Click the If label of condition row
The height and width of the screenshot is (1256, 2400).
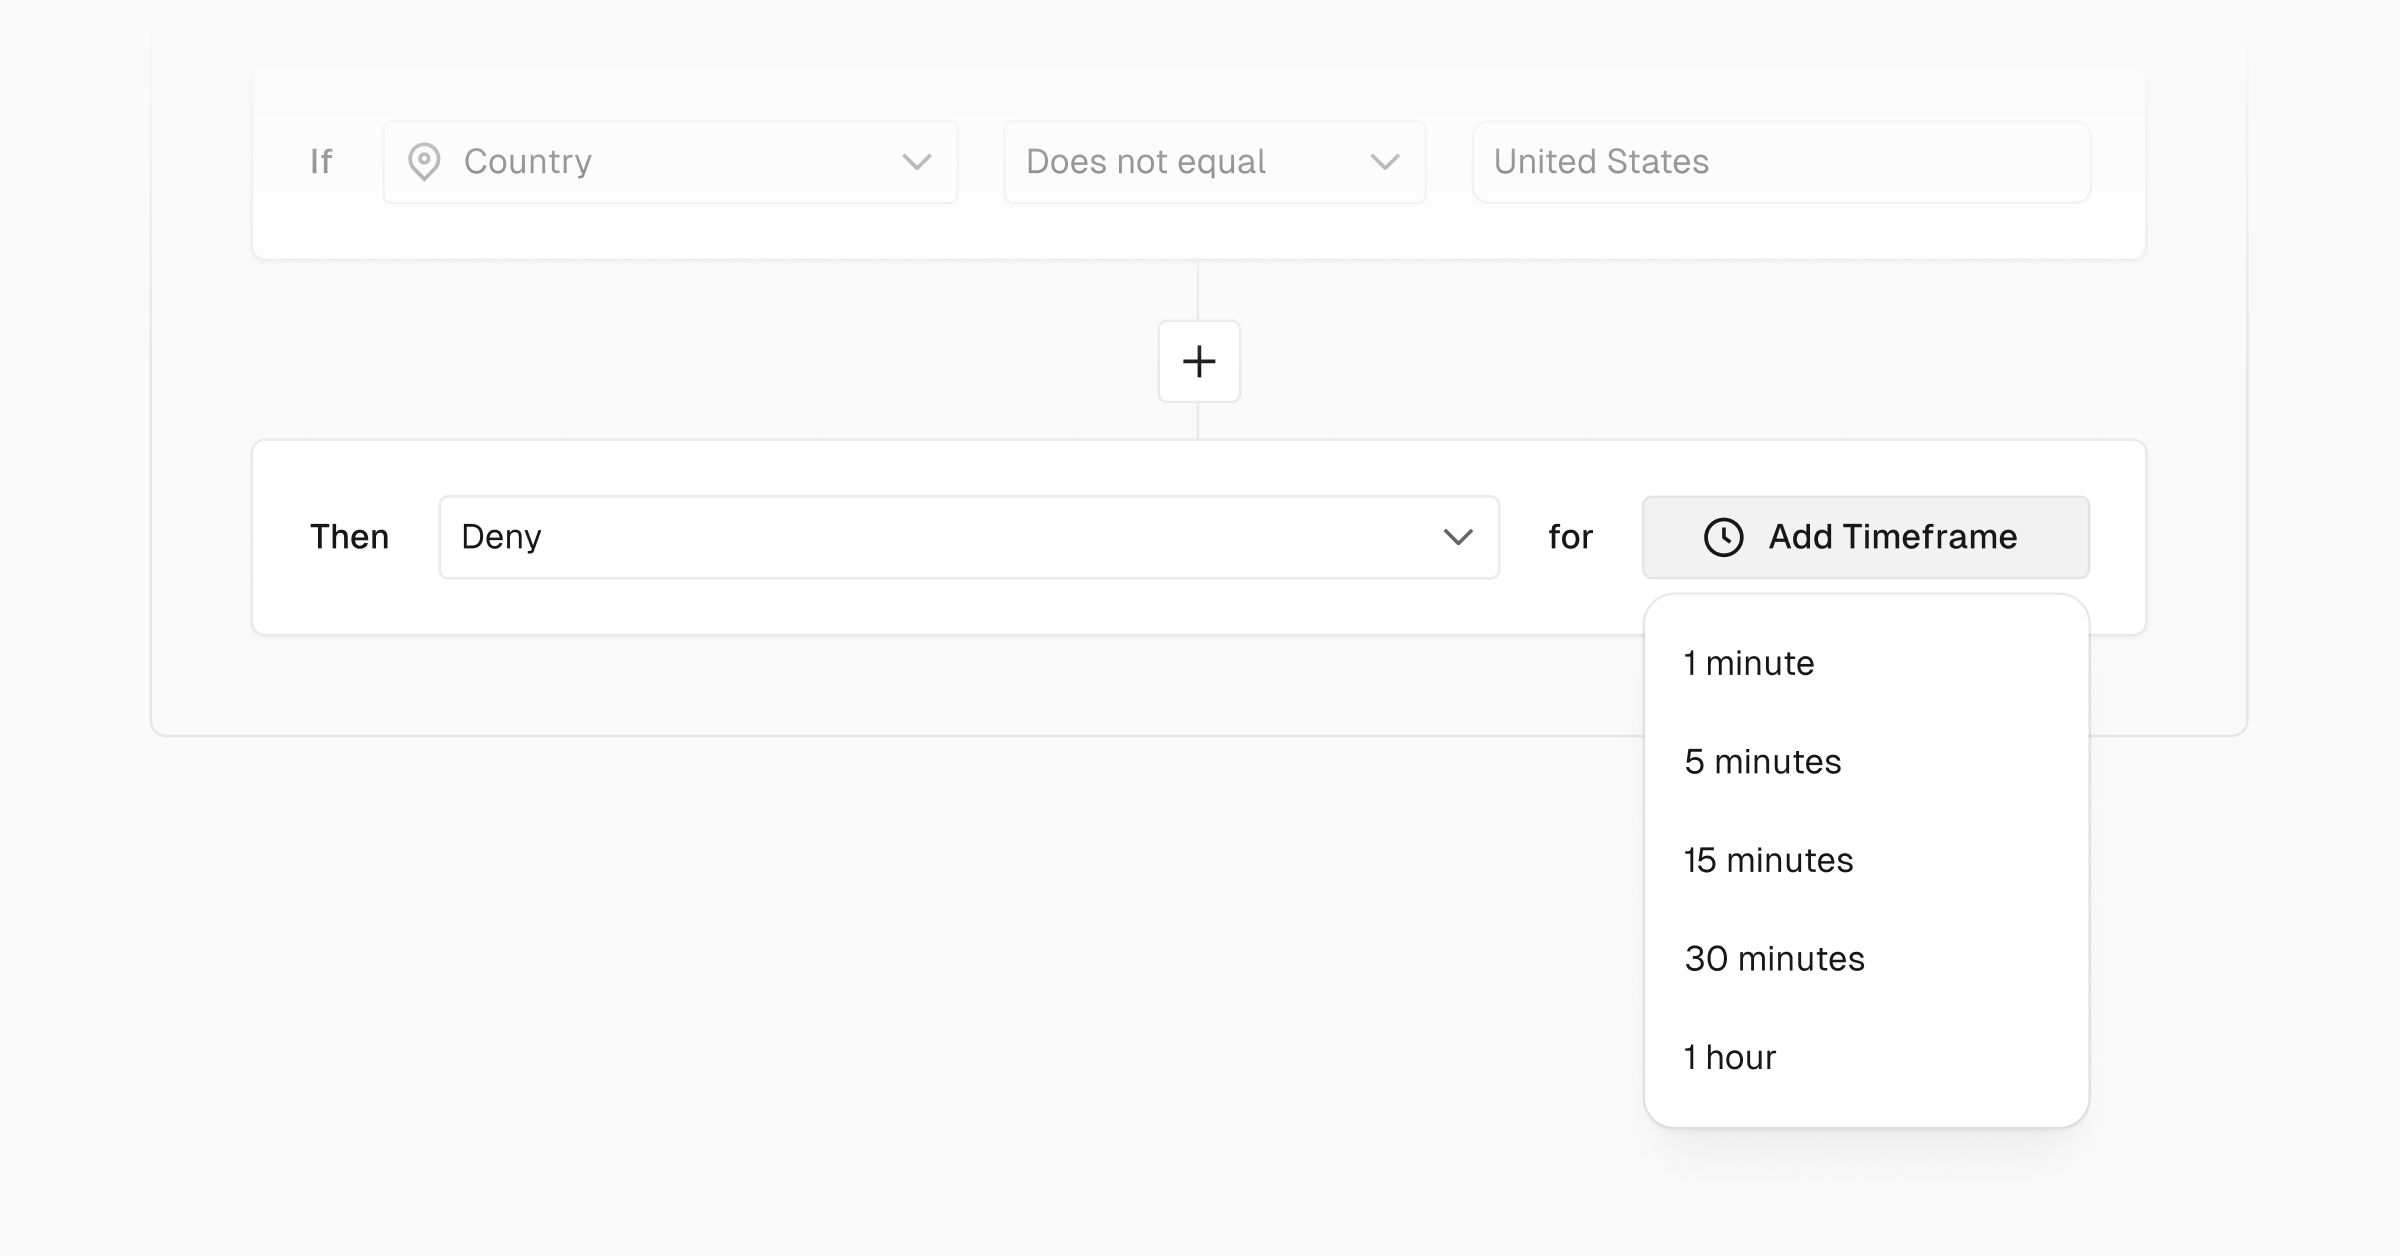pos(321,162)
